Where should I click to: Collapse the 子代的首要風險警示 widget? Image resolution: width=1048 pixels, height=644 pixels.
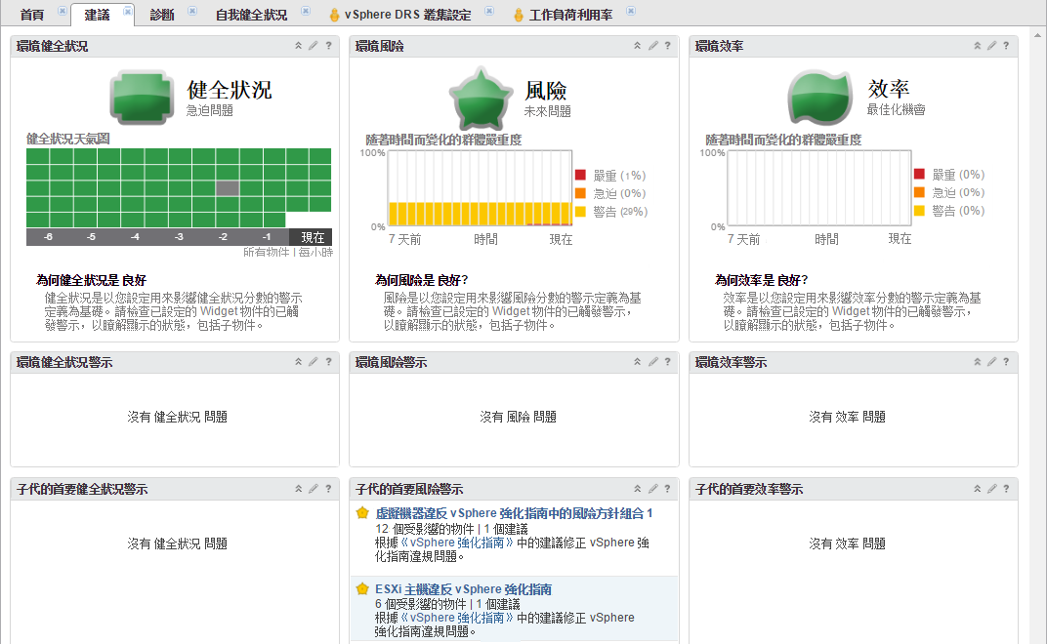point(638,489)
